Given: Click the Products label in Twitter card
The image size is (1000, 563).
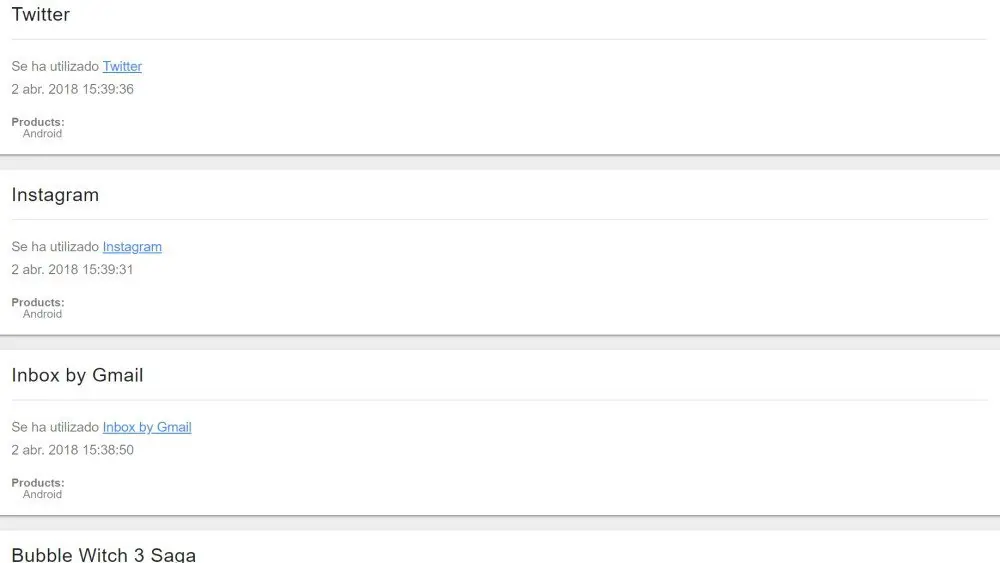Looking at the screenshot, I should point(38,122).
